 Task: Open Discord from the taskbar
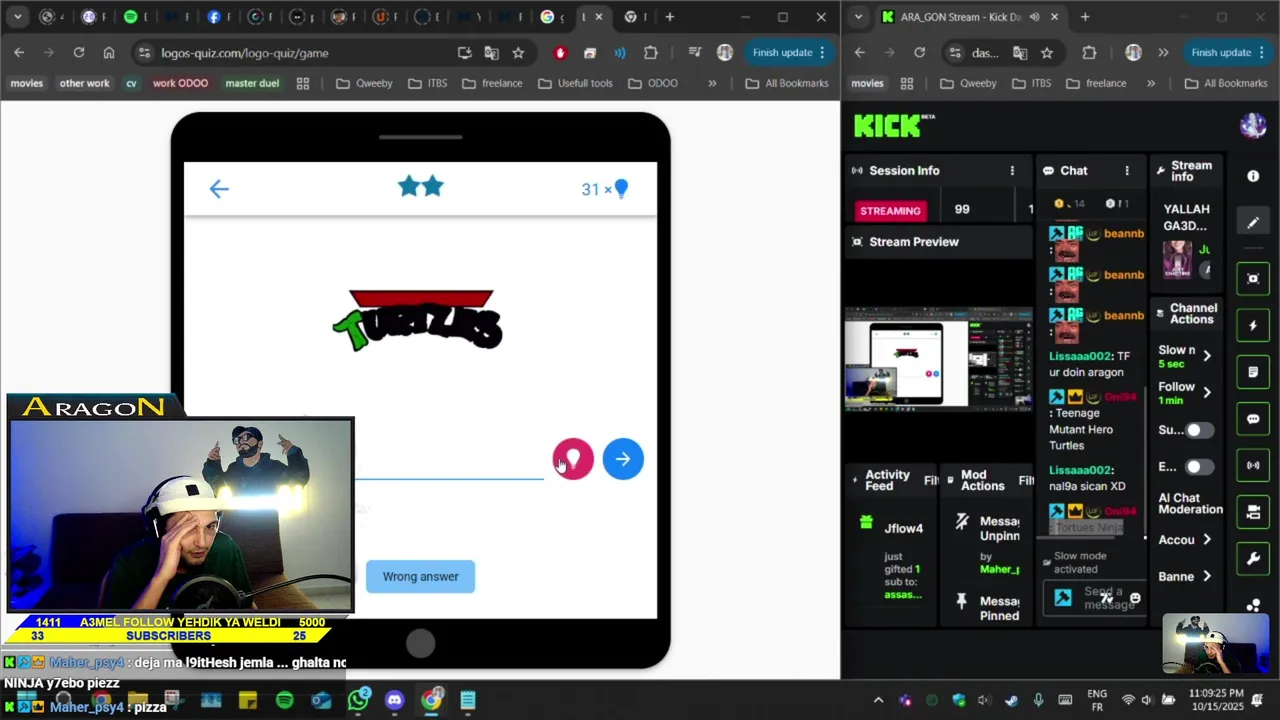[x=394, y=700]
